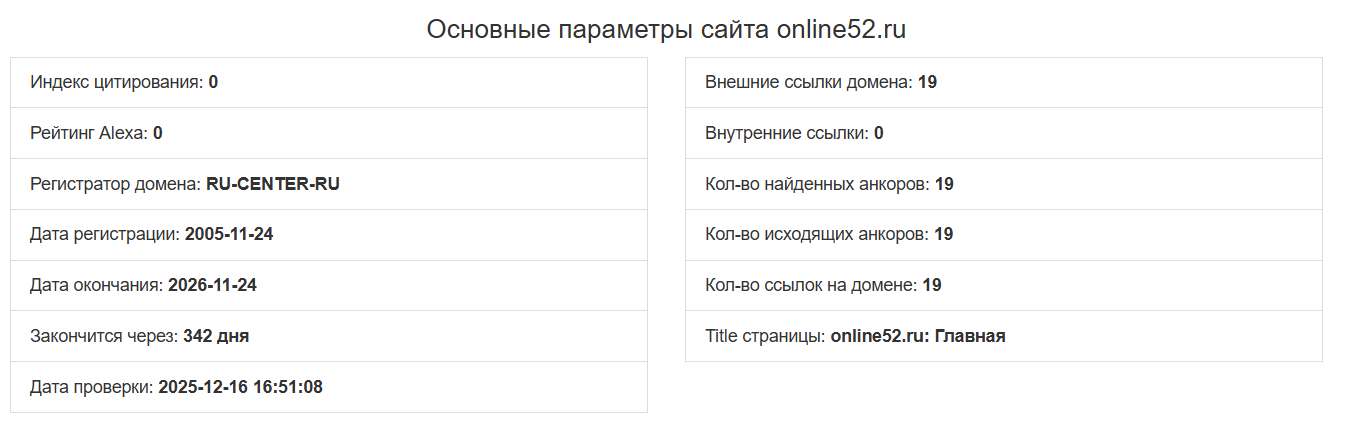1366x445 pixels.
Task: Click the "Дата окончания" label
Action: [x=96, y=285]
